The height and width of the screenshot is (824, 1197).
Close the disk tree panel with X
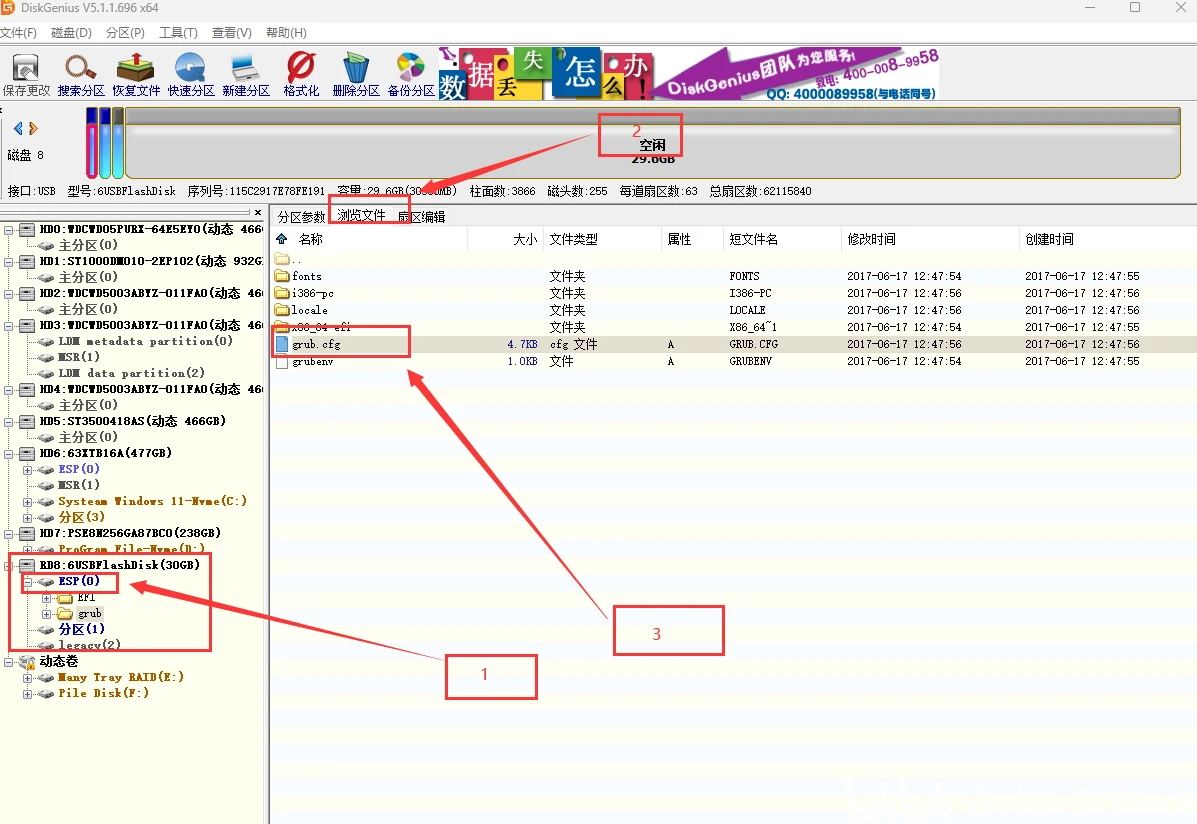click(258, 212)
